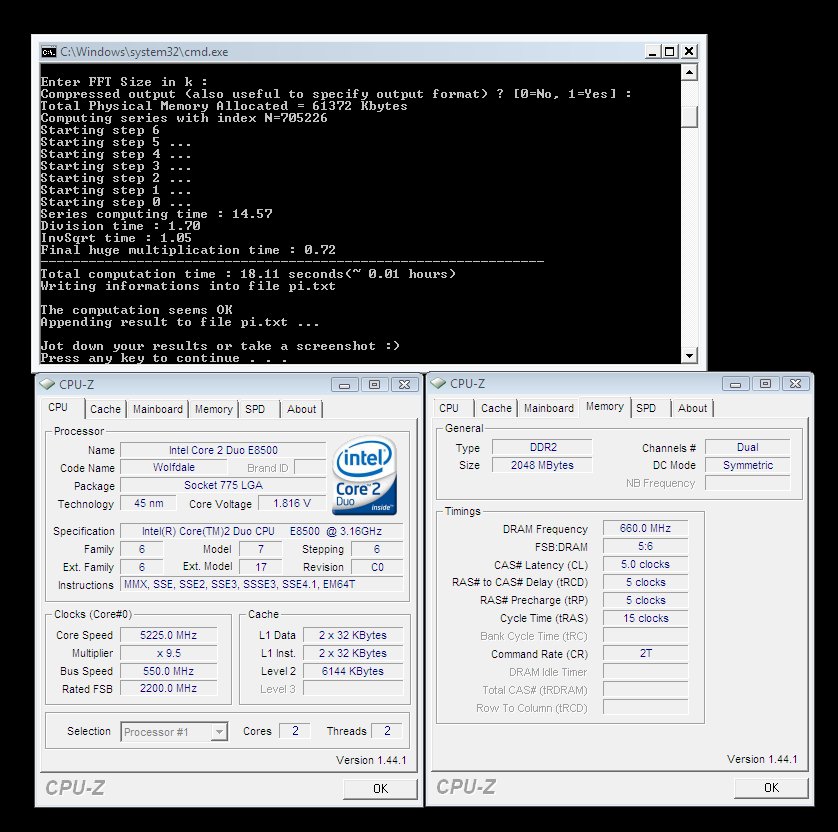Click the cmd window scrollbar thumb
This screenshot has height=832, width=838.
point(689,116)
